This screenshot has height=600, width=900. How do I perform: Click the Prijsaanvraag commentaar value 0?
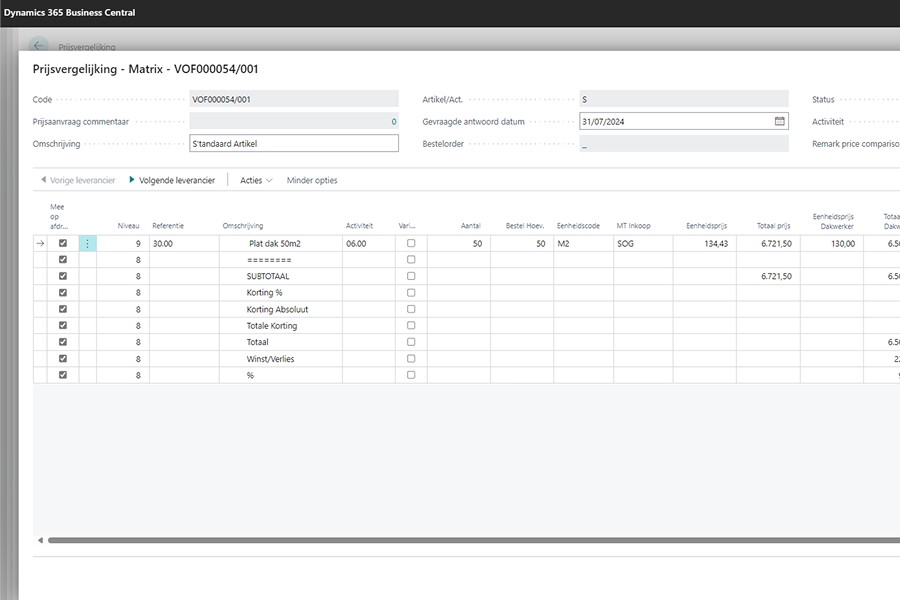point(393,121)
